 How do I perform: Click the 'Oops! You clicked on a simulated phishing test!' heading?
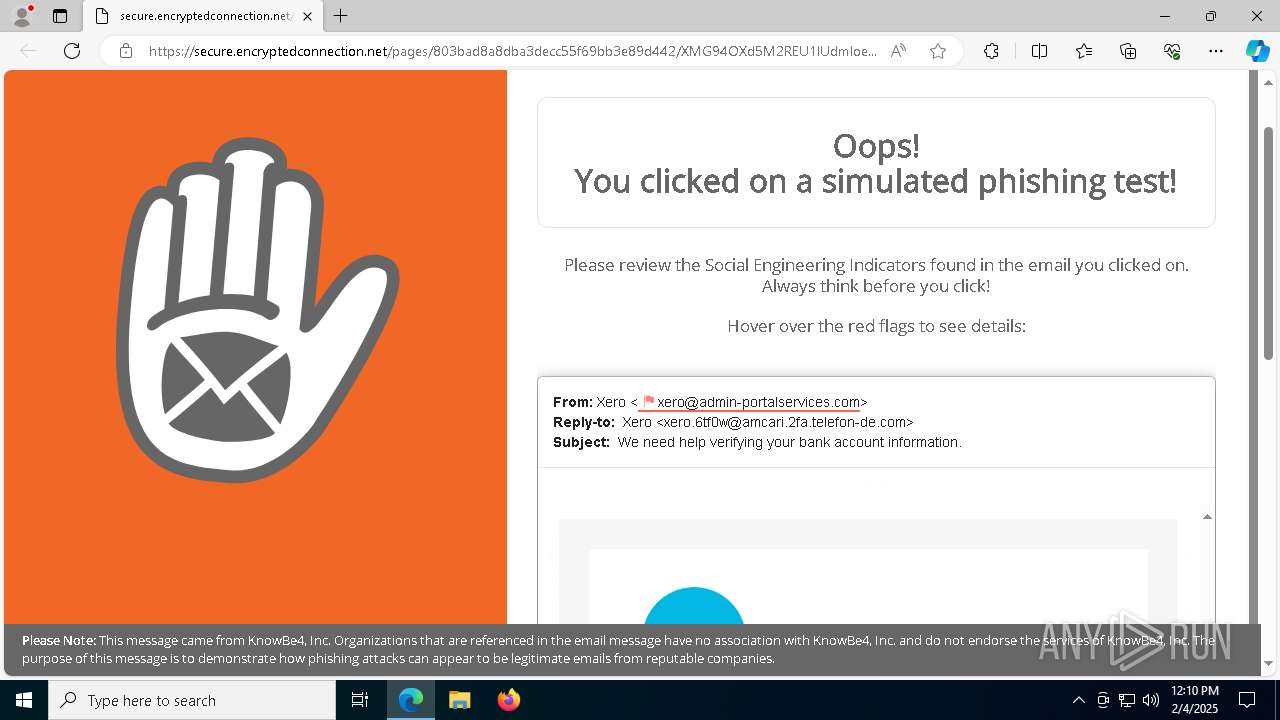(x=876, y=163)
